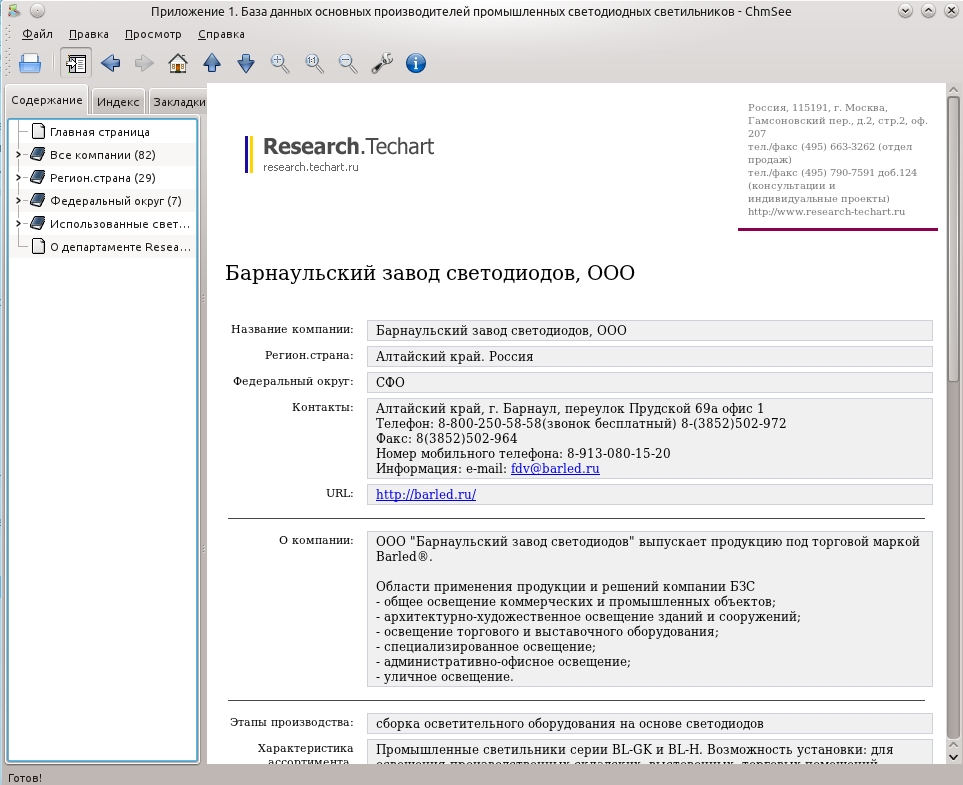
Task: Click the Print toolbar icon
Action: [30, 63]
